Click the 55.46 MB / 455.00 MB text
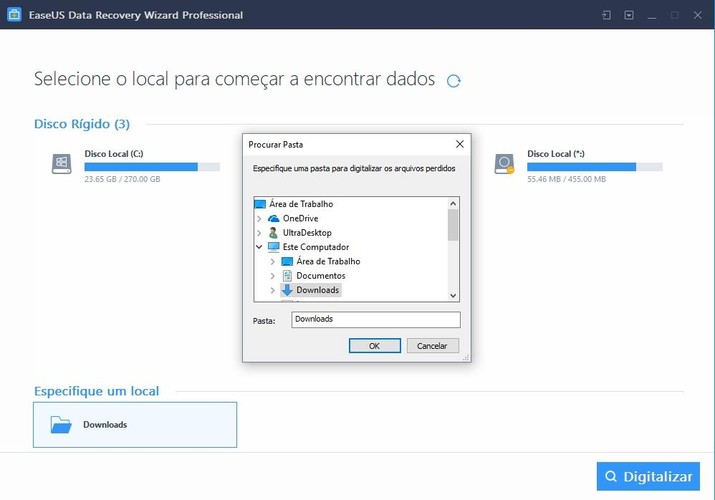 pos(566,179)
